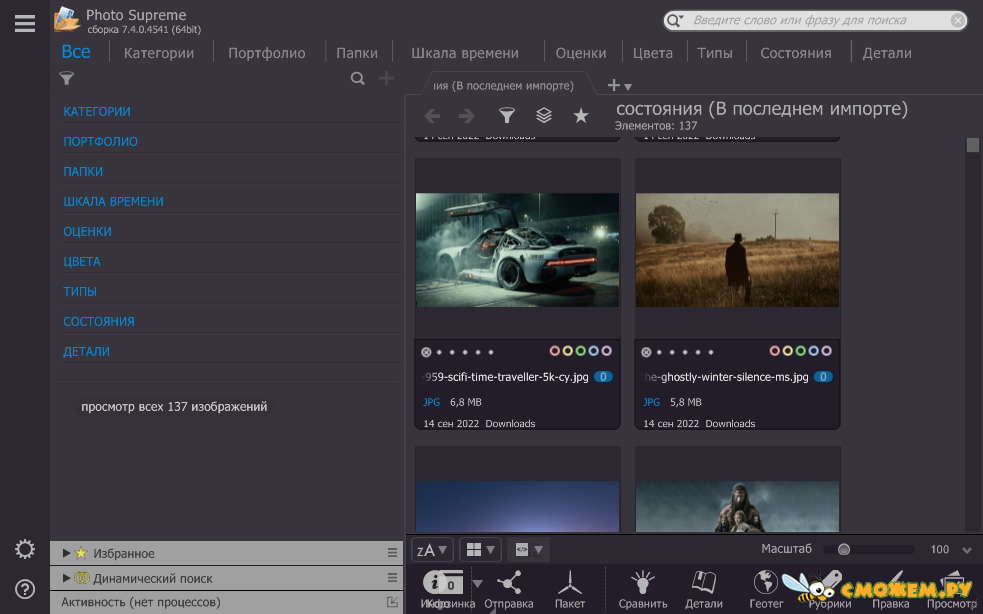983x614 pixels.
Task: Open the Геотег globe tool
Action: click(x=766, y=590)
